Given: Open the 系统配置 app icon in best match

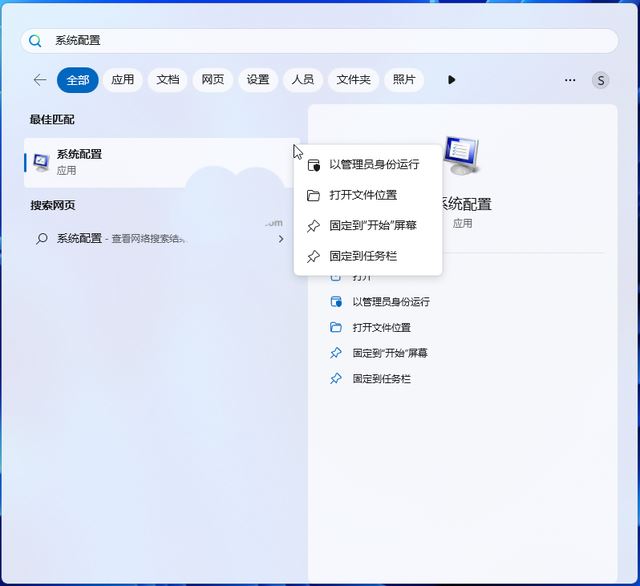Looking at the screenshot, I should point(41,161).
